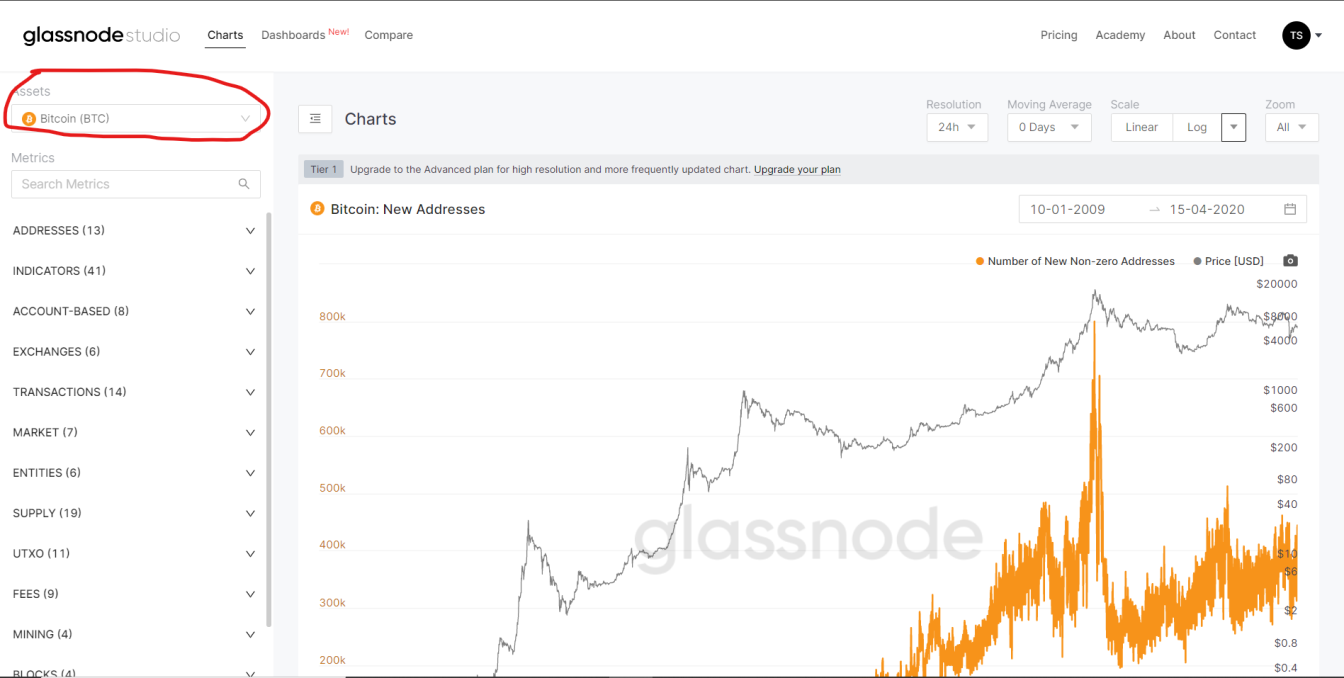Open the Compare section
Screen dimensions: 1344x678
[x=388, y=35]
